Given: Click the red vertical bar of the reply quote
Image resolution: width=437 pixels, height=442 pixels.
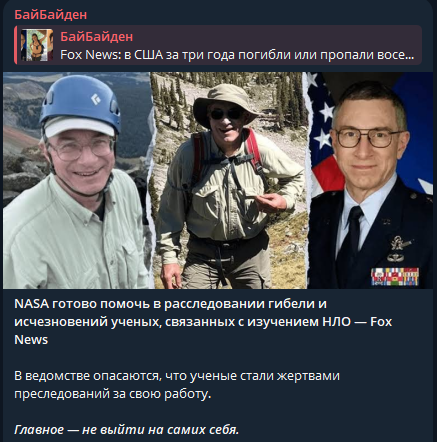Looking at the screenshot, I should pos(16,45).
